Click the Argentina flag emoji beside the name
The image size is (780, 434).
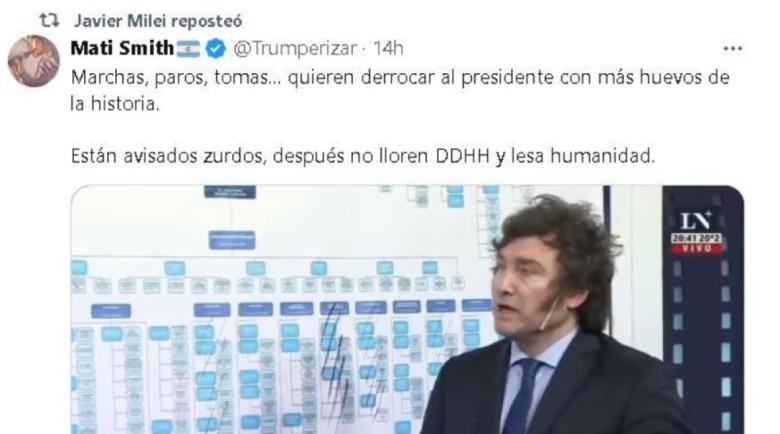click(x=189, y=49)
